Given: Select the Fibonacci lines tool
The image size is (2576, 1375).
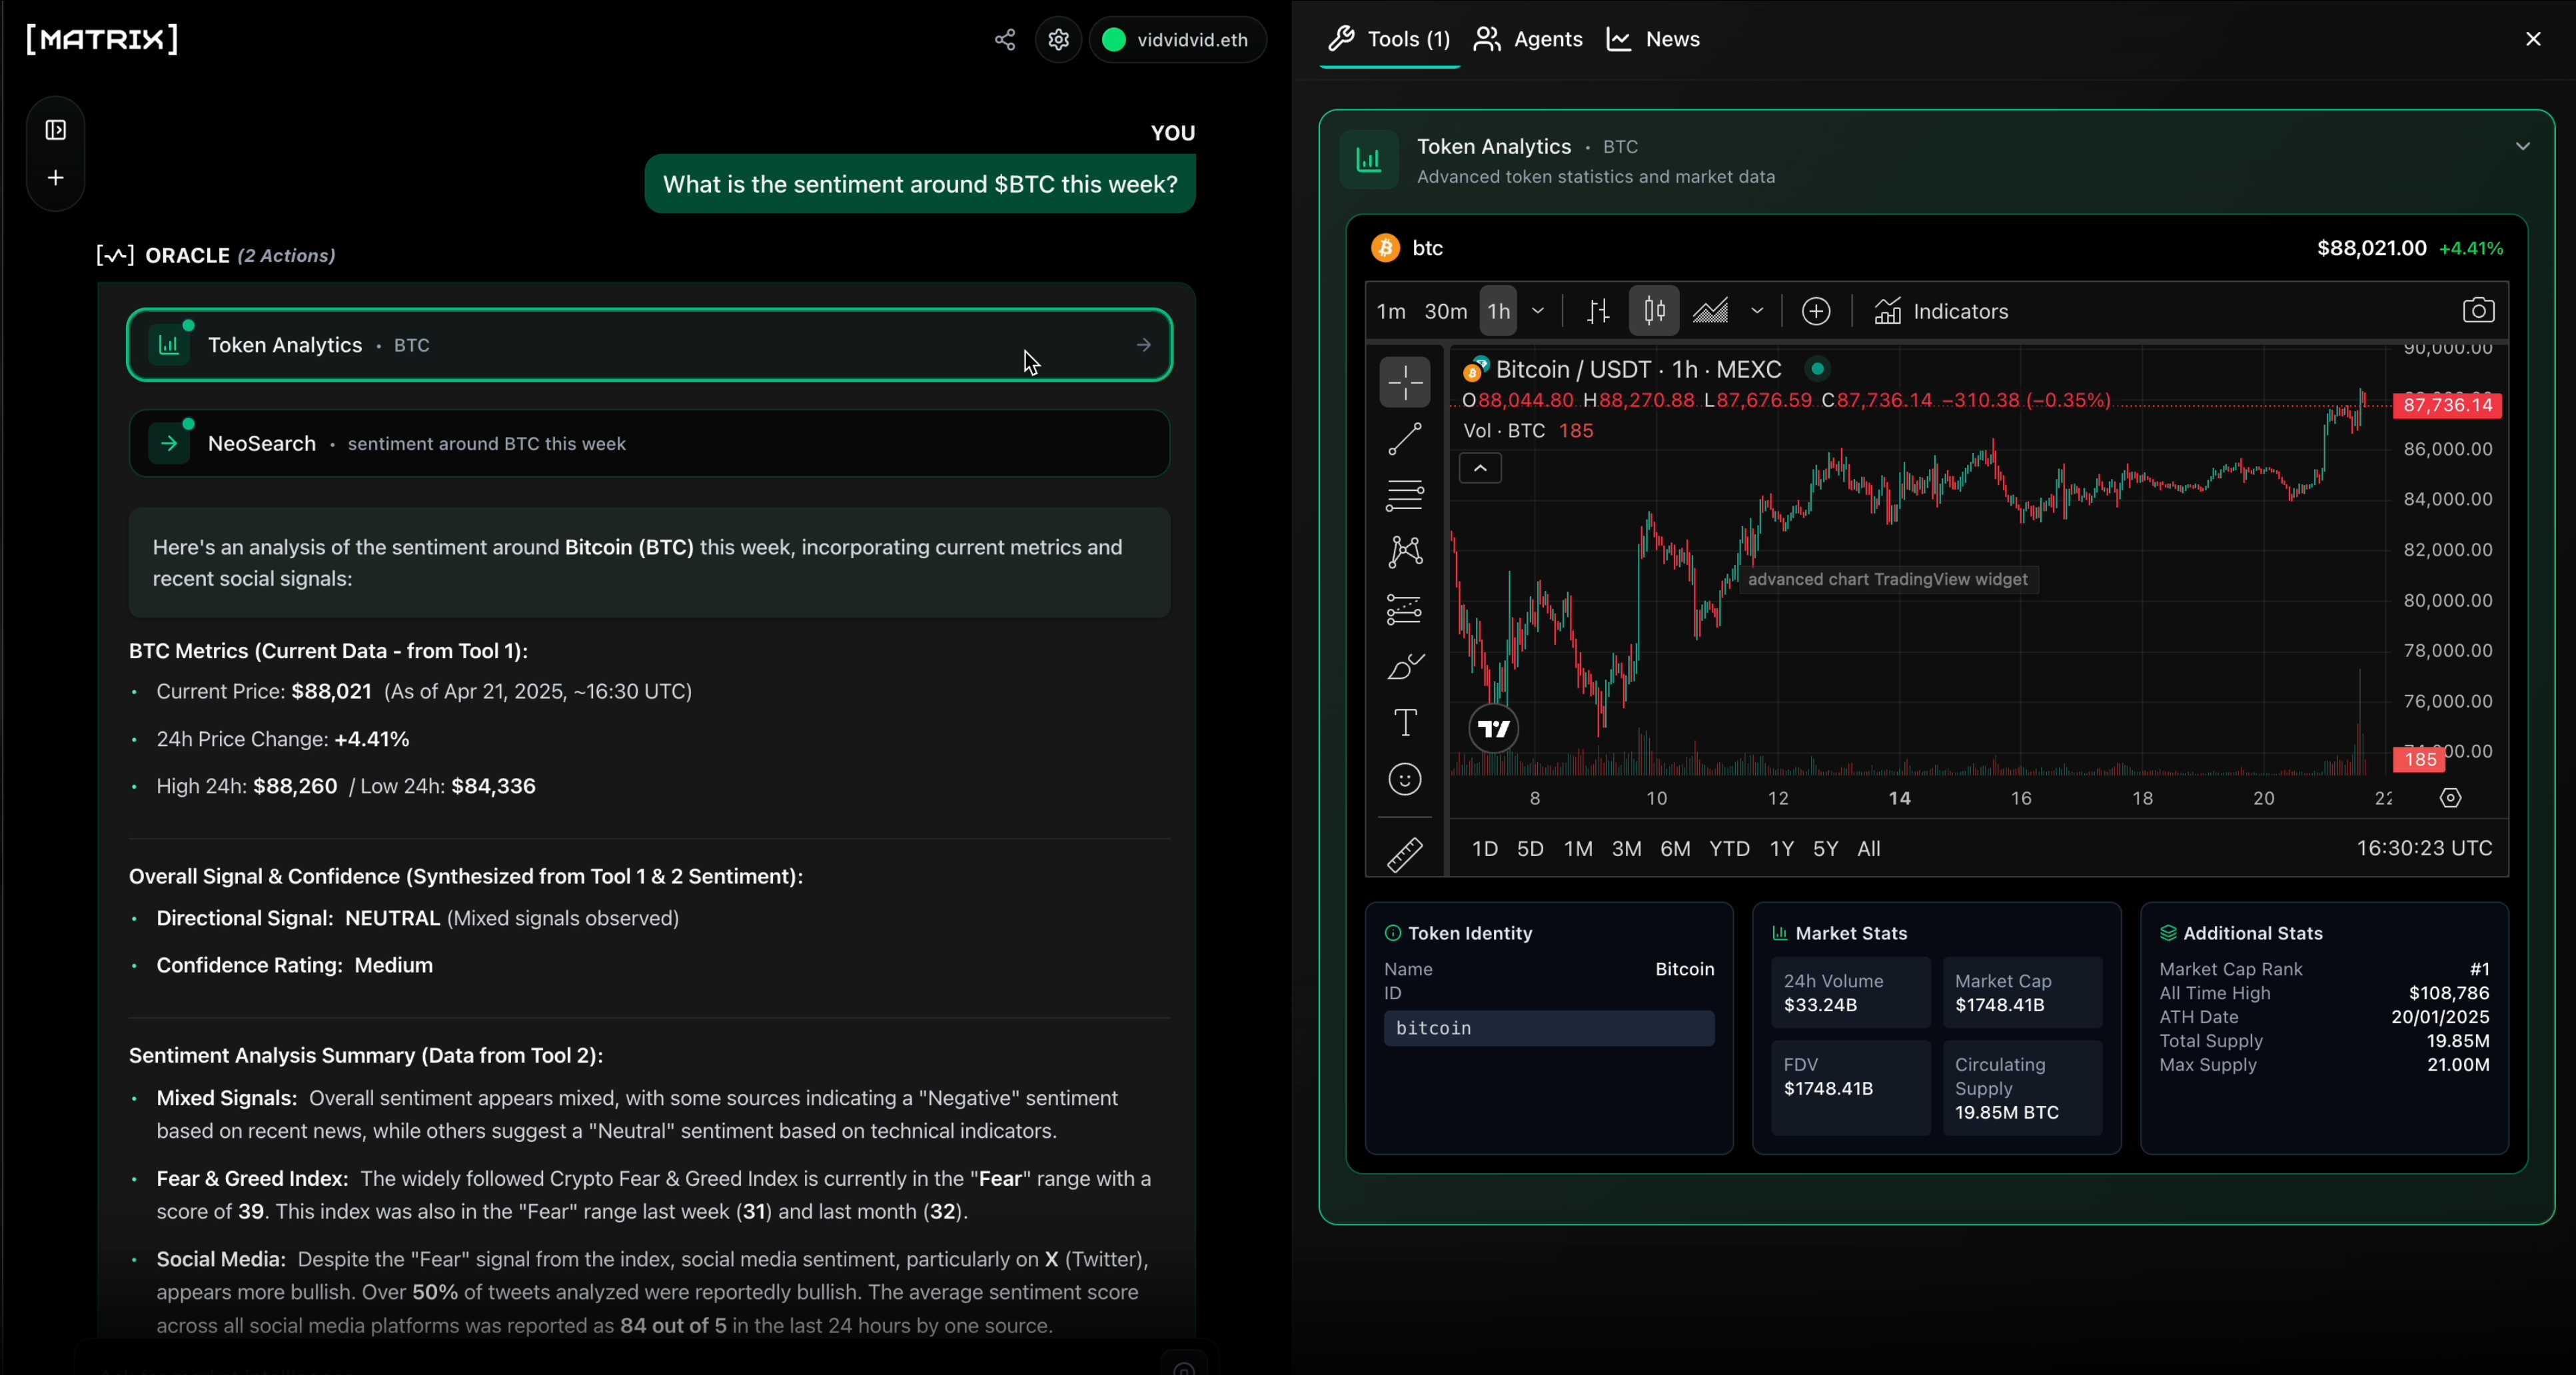Looking at the screenshot, I should pyautogui.click(x=1405, y=495).
